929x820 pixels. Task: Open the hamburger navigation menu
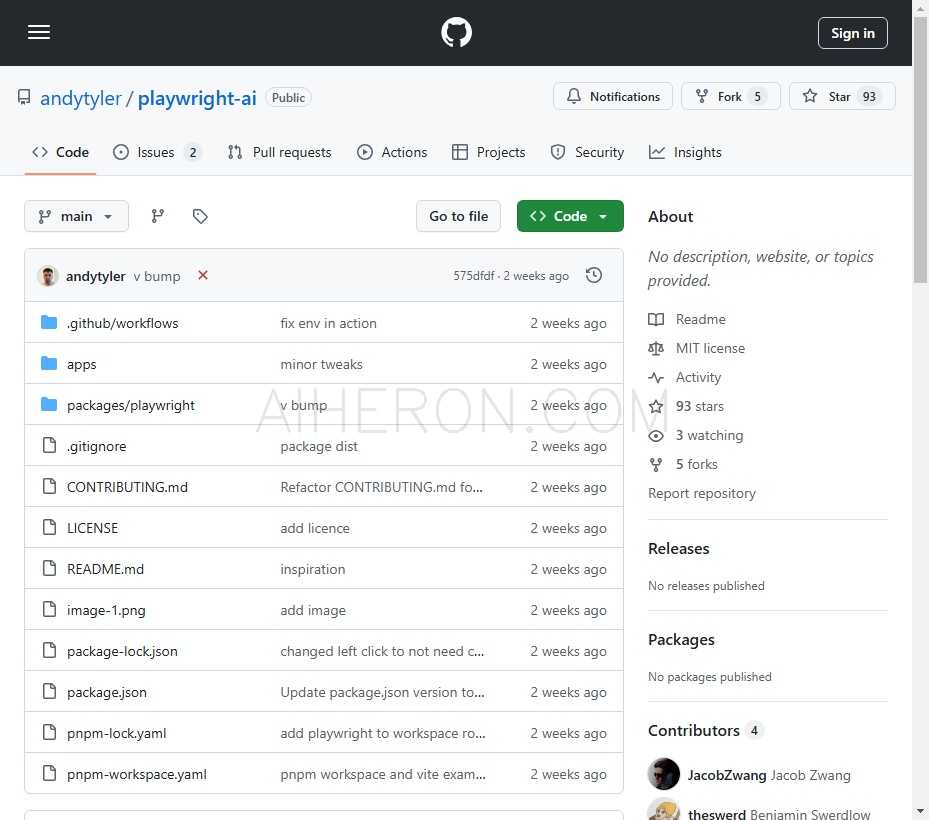click(x=39, y=32)
